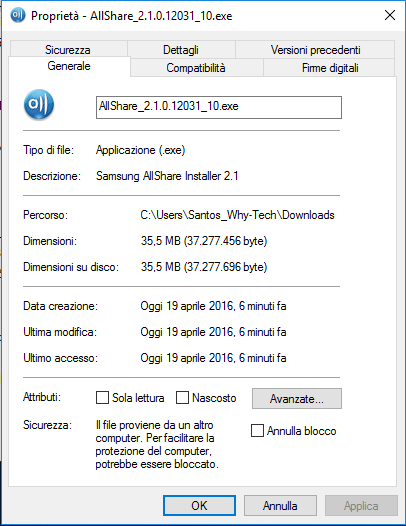
Task: Click the Ultimo accesso date value
Action: (x=213, y=358)
